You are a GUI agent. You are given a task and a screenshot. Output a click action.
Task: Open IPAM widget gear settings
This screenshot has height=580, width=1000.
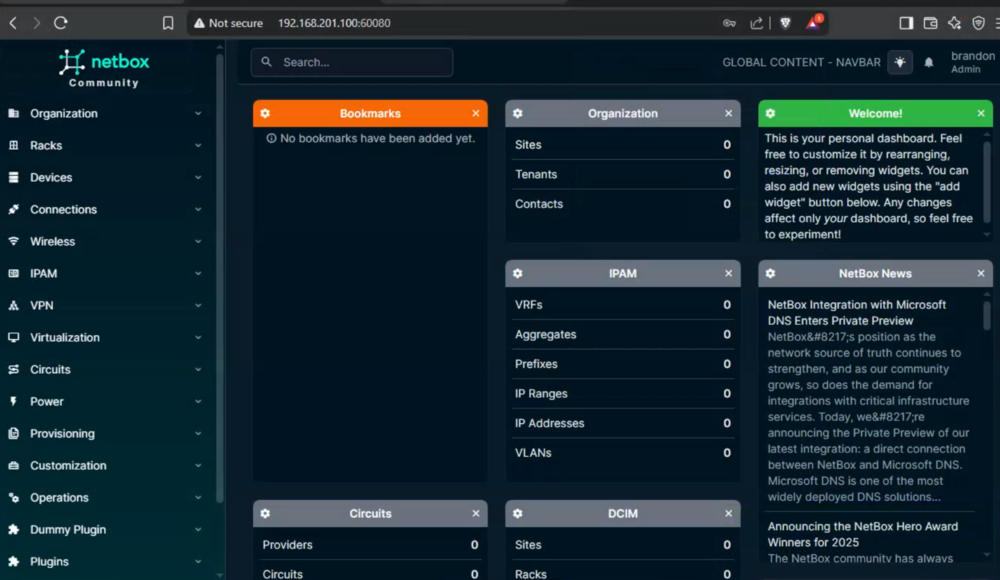click(x=518, y=274)
